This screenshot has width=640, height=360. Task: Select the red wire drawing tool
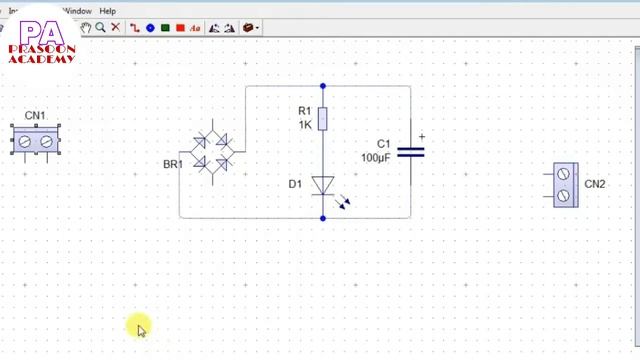tap(134, 28)
